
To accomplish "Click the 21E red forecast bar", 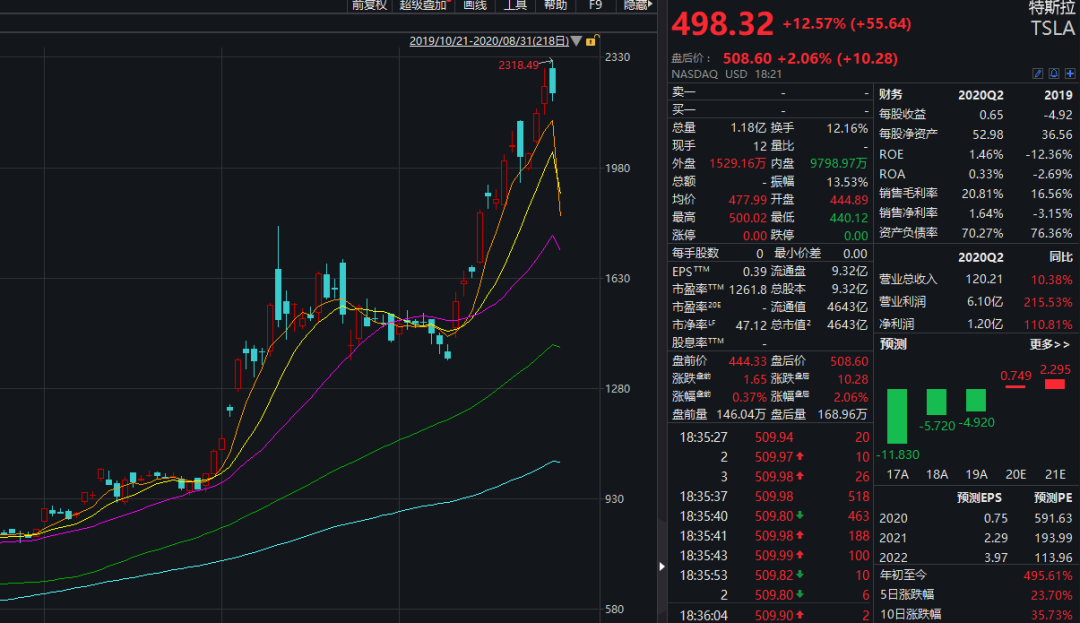I will (x=1055, y=383).
